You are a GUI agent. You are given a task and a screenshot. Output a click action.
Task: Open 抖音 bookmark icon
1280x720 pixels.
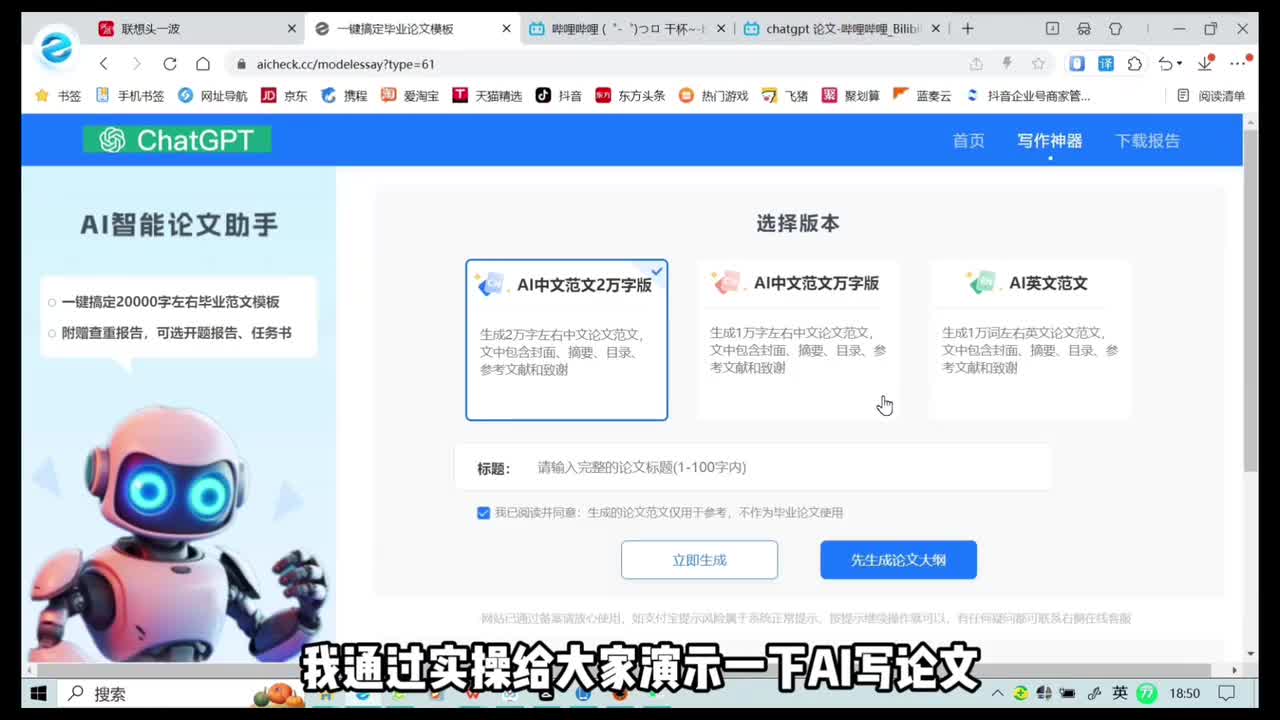point(543,96)
